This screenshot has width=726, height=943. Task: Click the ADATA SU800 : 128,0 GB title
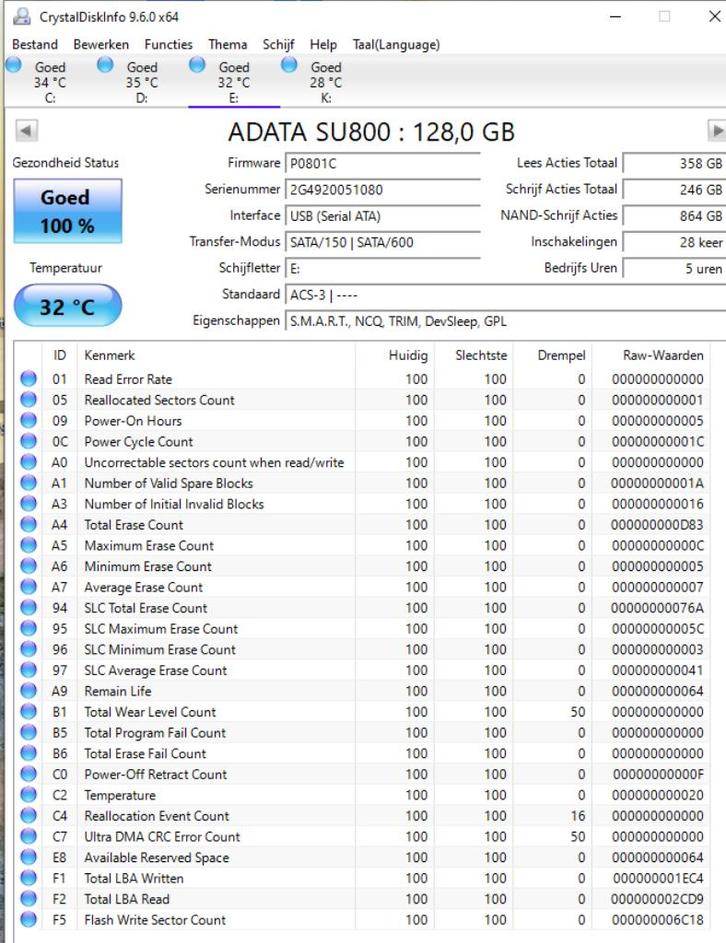tap(371, 132)
